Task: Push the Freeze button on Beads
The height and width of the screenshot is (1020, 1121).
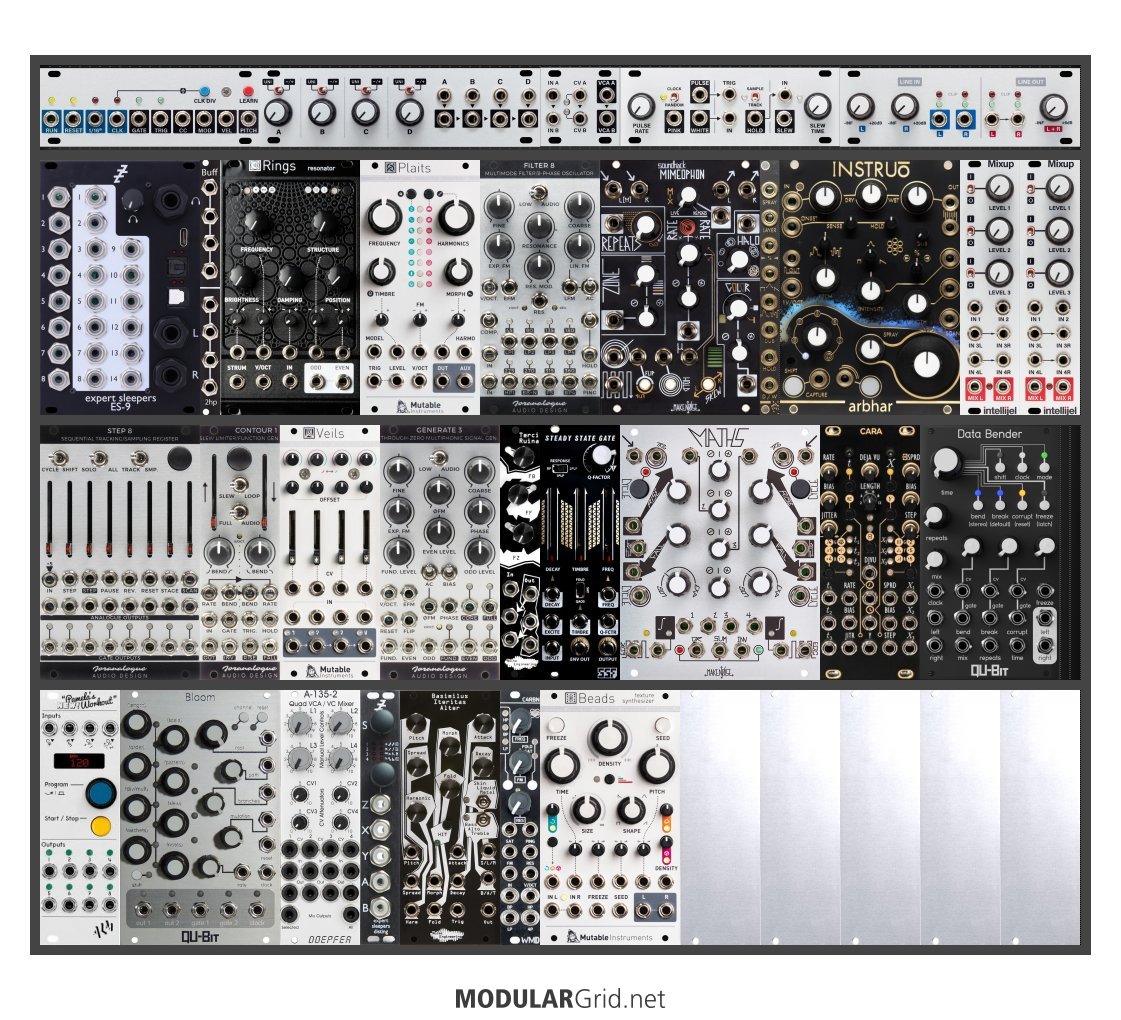Action: [x=557, y=724]
